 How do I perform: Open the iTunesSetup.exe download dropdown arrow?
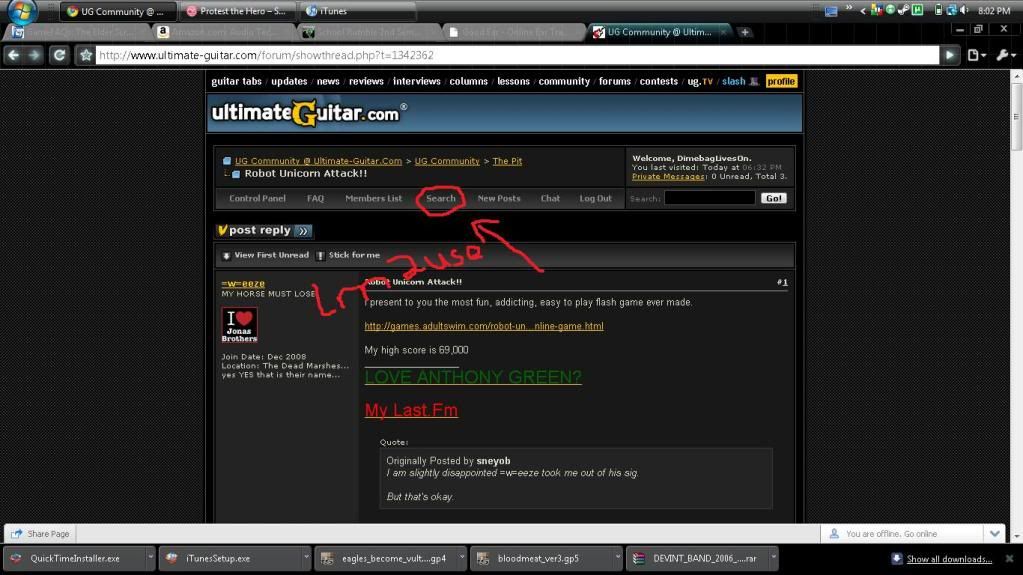coord(306,559)
